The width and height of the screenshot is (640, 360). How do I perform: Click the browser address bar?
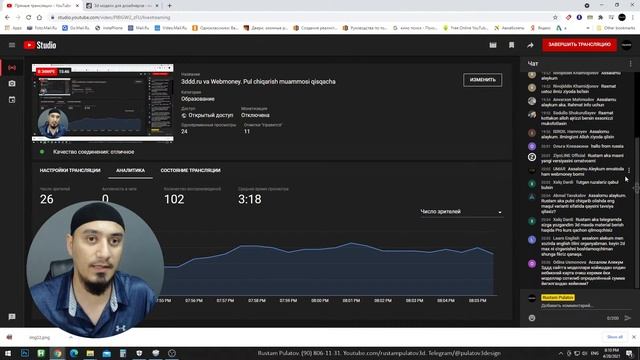pos(302,18)
